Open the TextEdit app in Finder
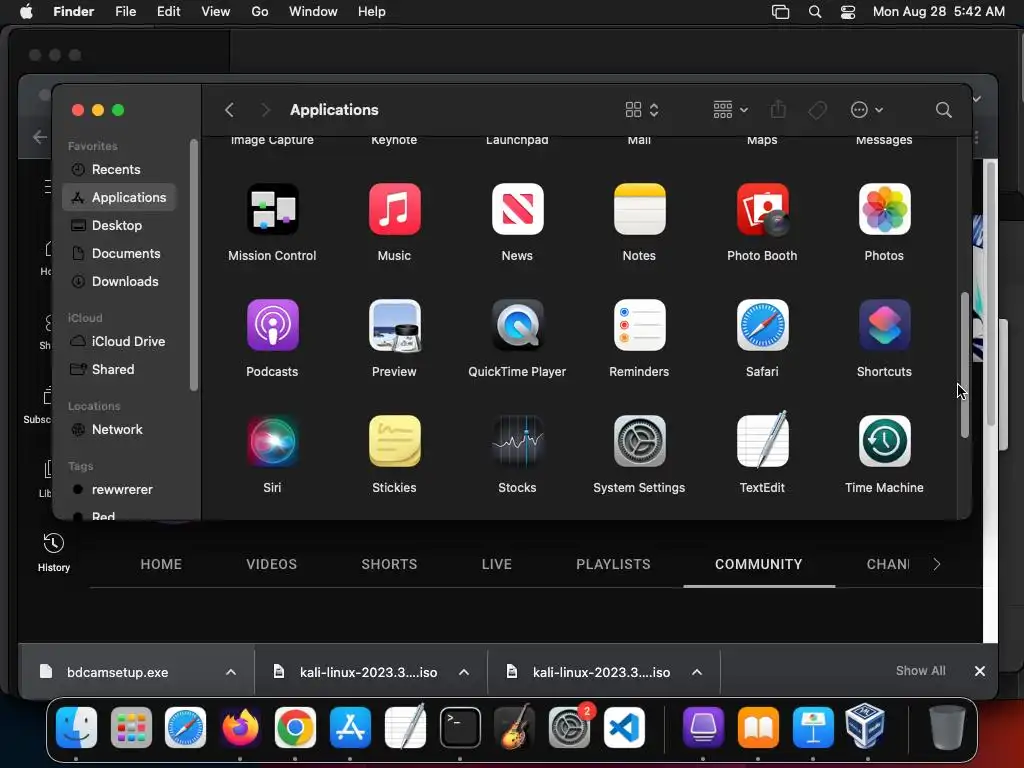1024x768 pixels. (x=762, y=440)
